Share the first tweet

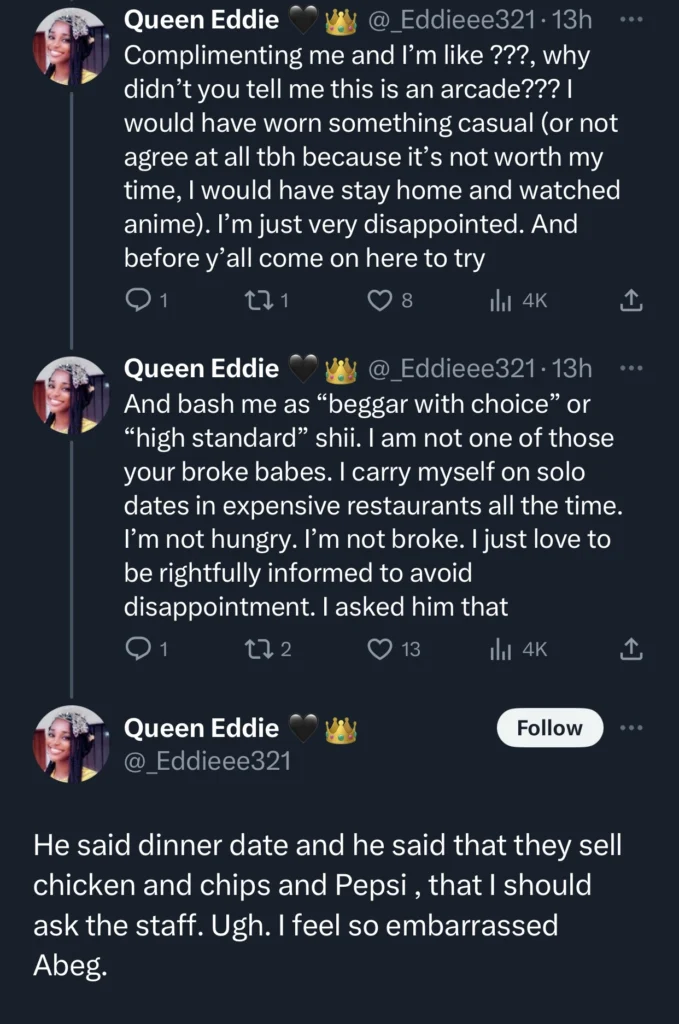[631, 298]
